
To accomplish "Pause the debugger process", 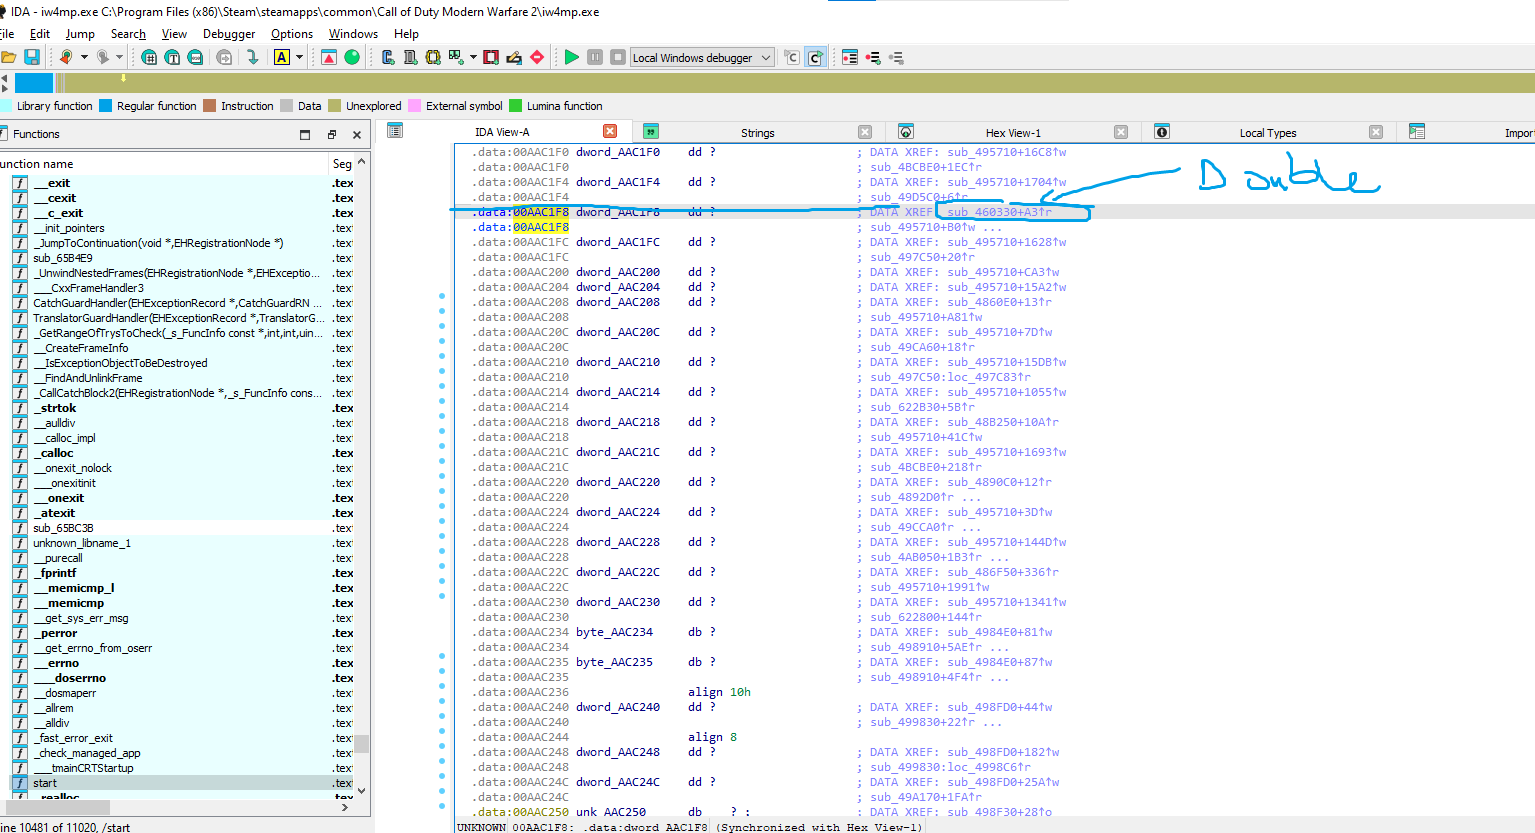I will tap(595, 57).
